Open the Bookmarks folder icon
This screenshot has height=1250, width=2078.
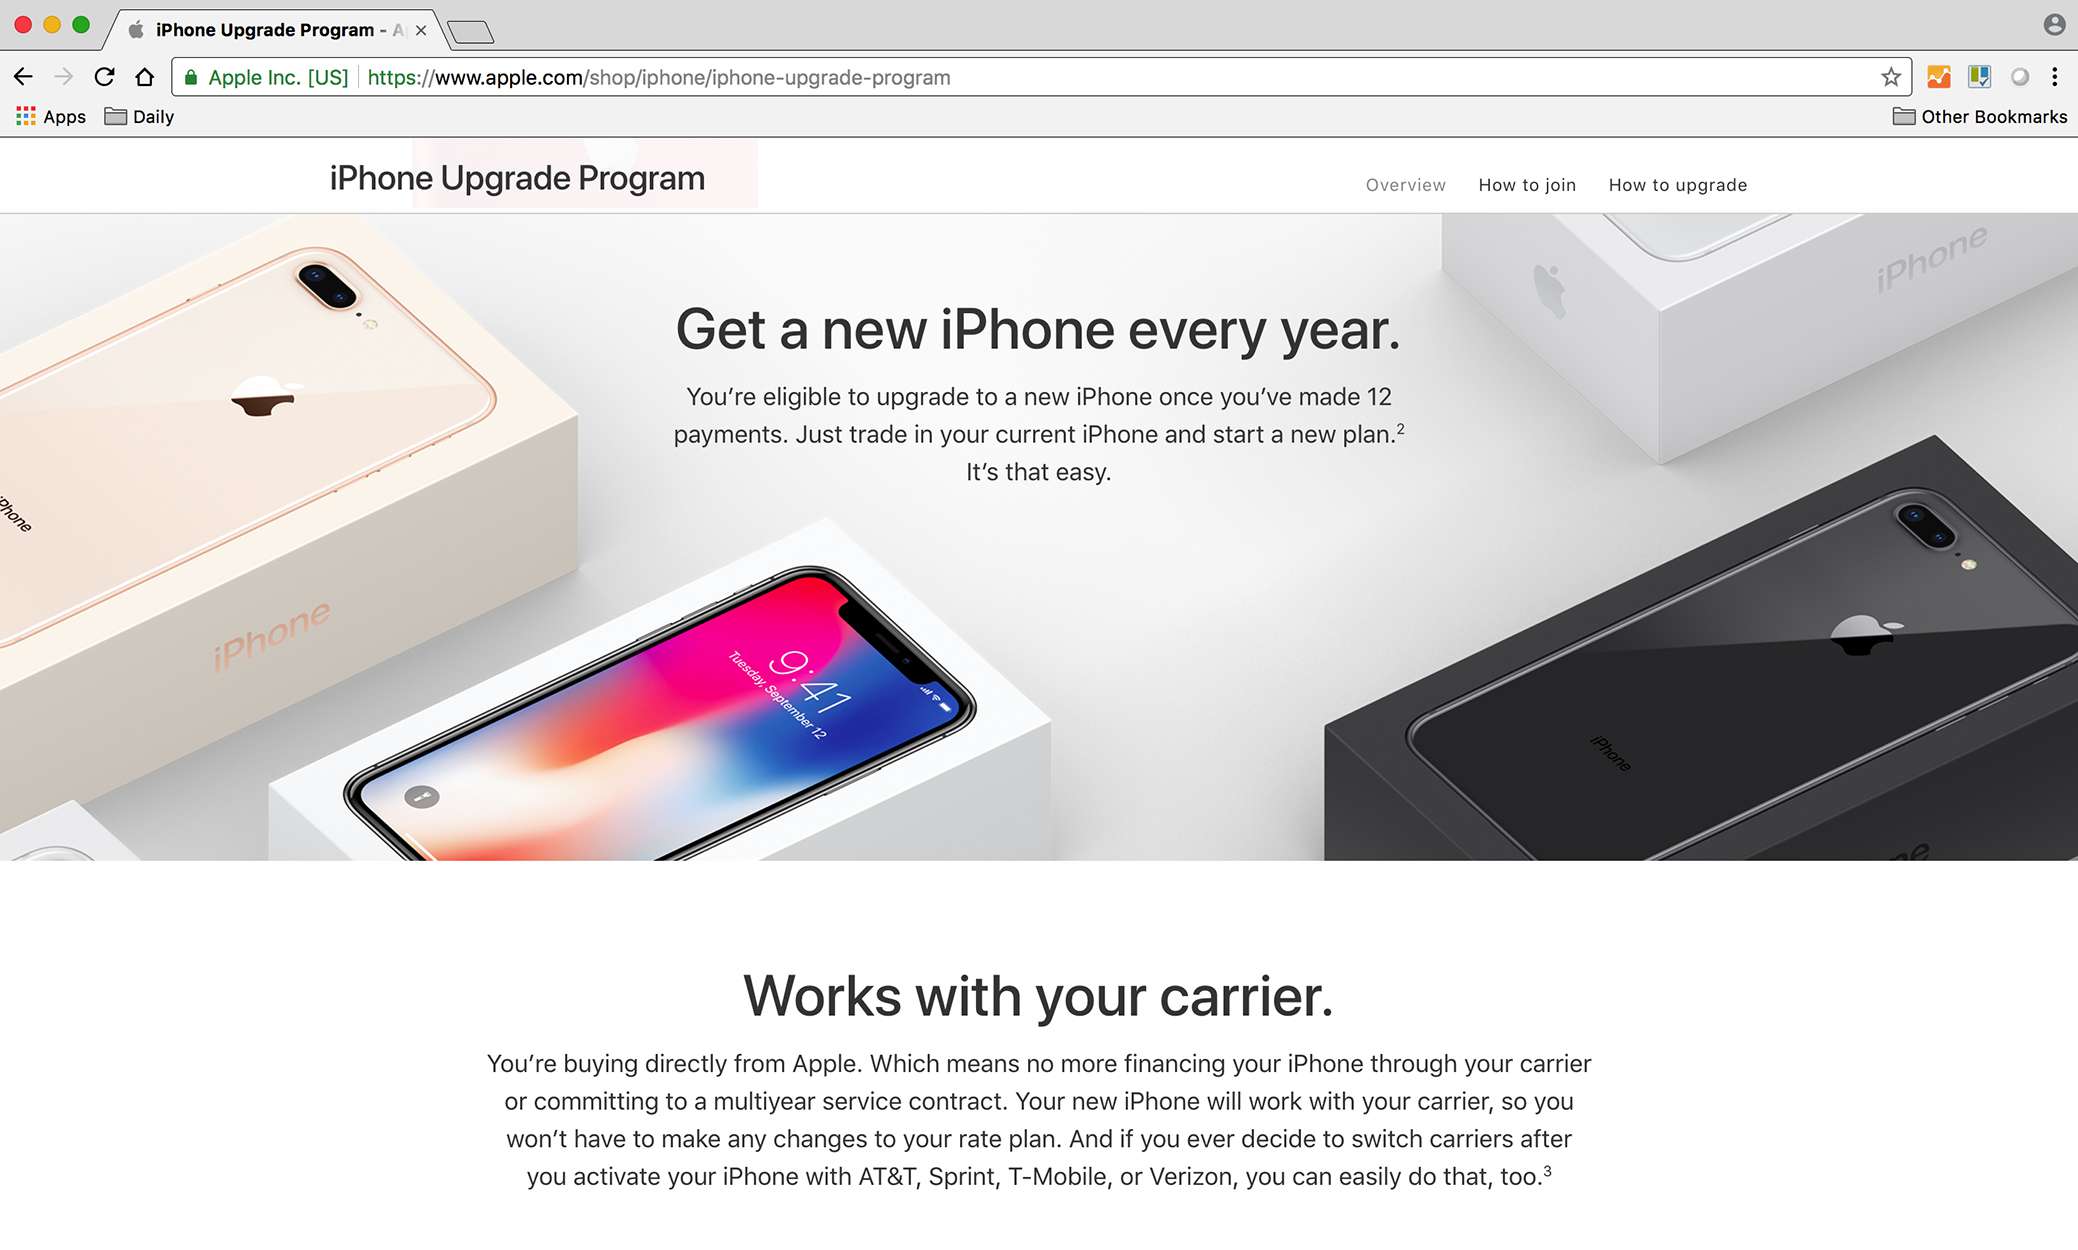pyautogui.click(x=1904, y=116)
